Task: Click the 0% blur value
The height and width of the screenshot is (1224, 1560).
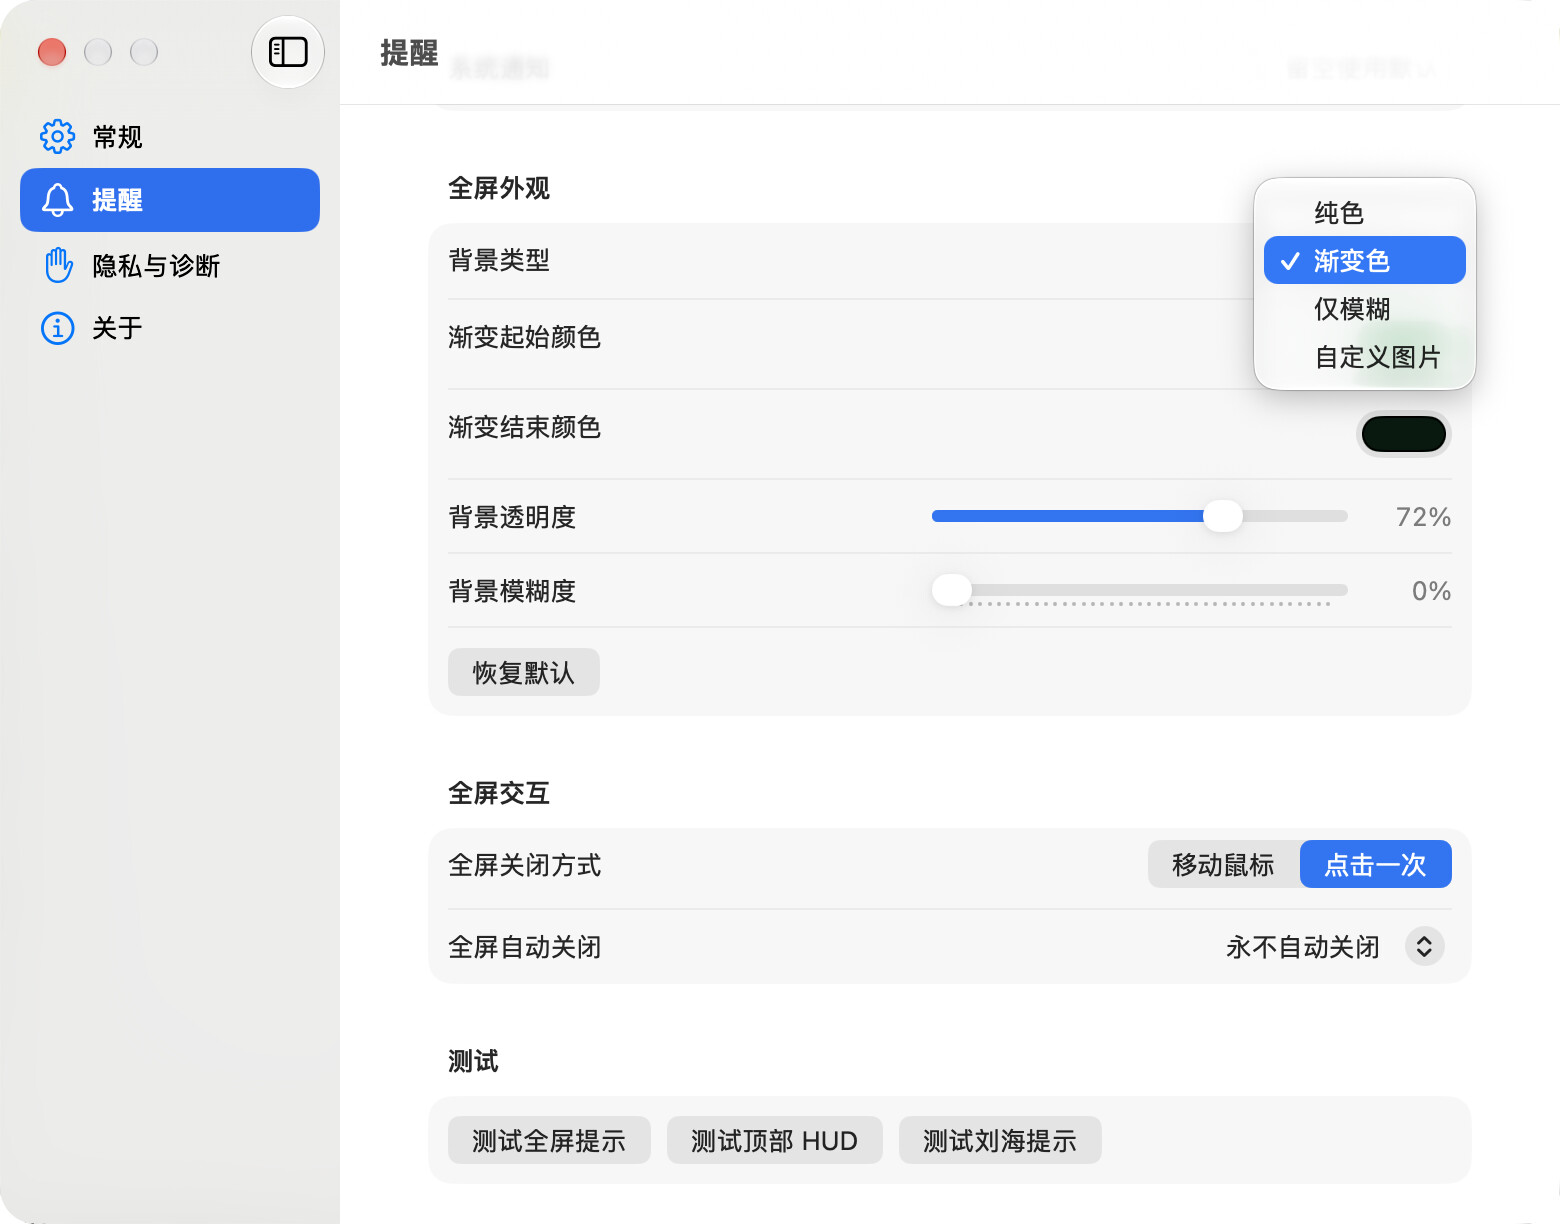Action: coord(1431,591)
